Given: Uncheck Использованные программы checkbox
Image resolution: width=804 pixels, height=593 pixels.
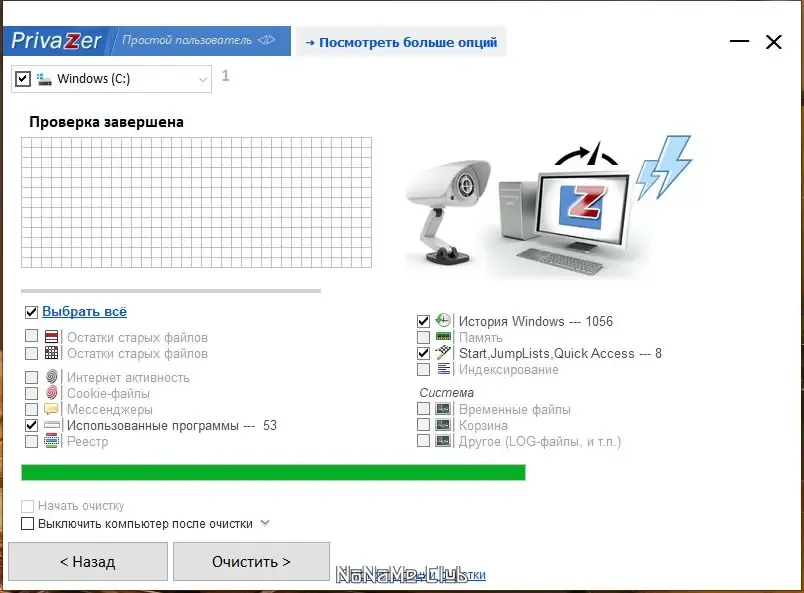Looking at the screenshot, I should [31, 425].
